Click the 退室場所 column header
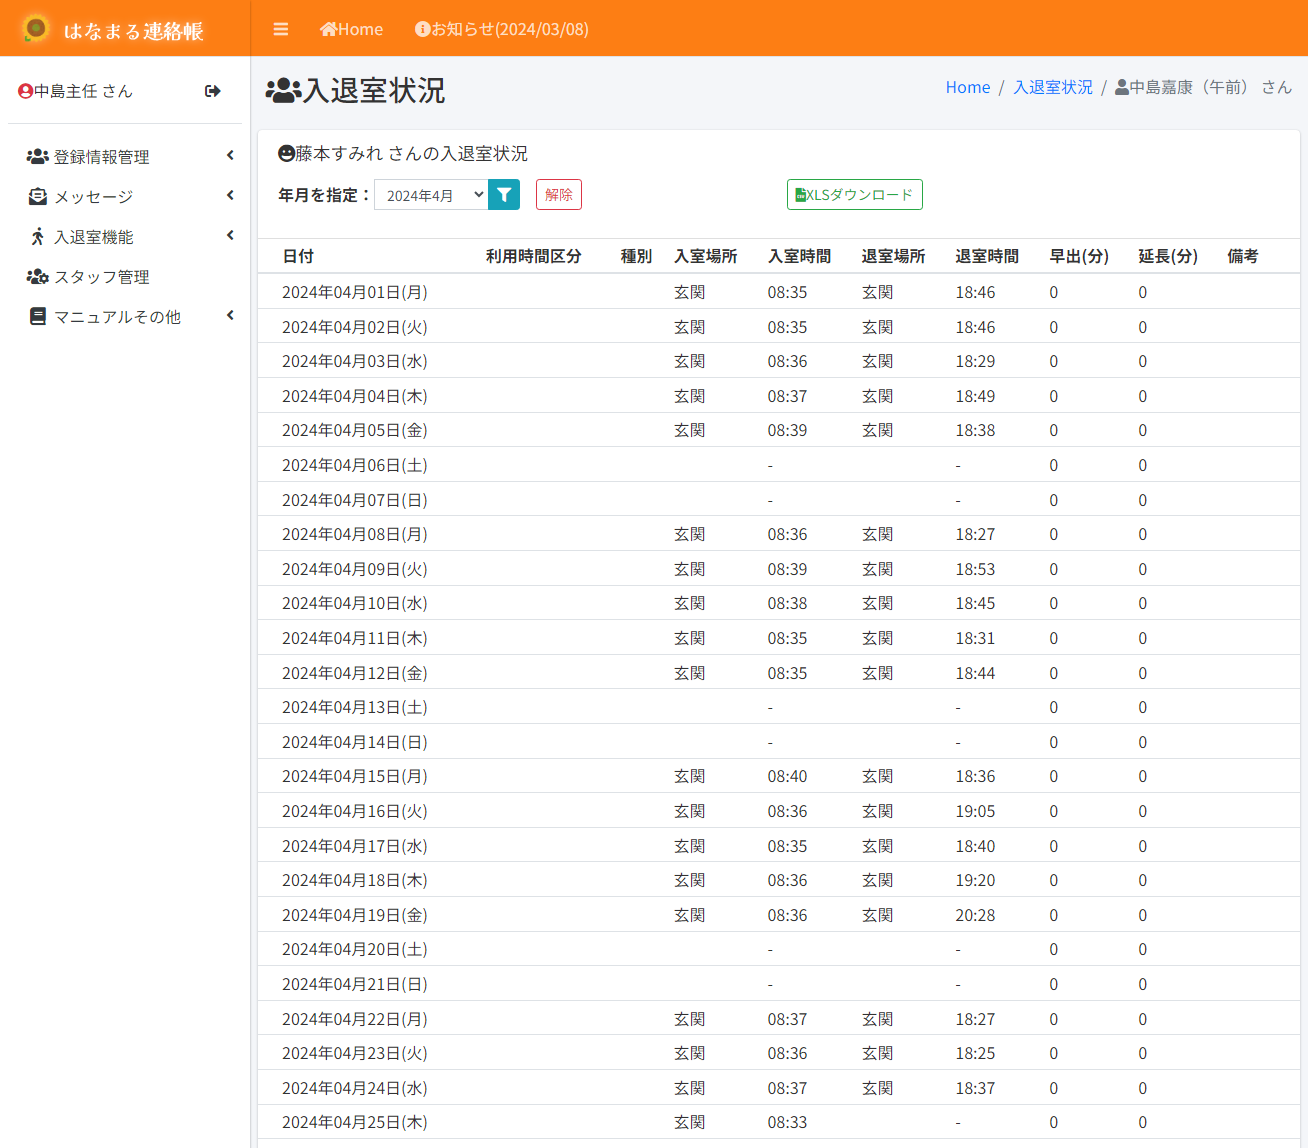1308x1148 pixels. [x=894, y=257]
